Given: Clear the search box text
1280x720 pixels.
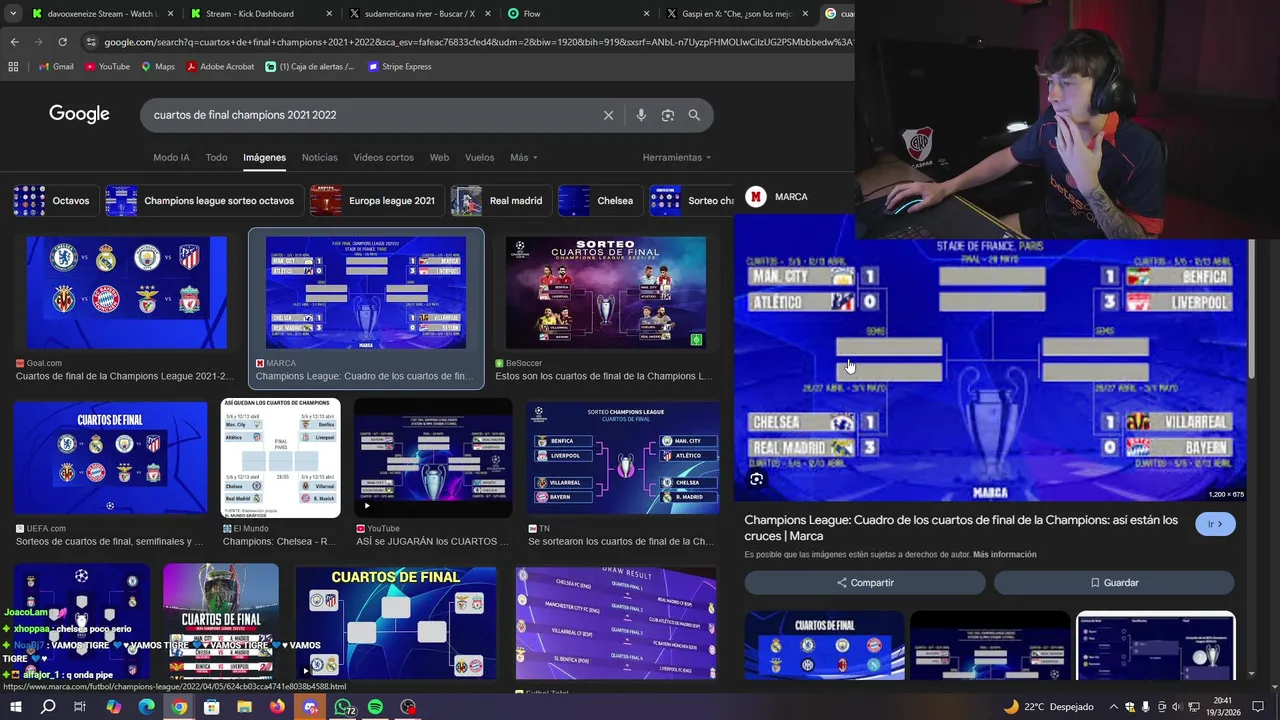Looking at the screenshot, I should (x=608, y=115).
